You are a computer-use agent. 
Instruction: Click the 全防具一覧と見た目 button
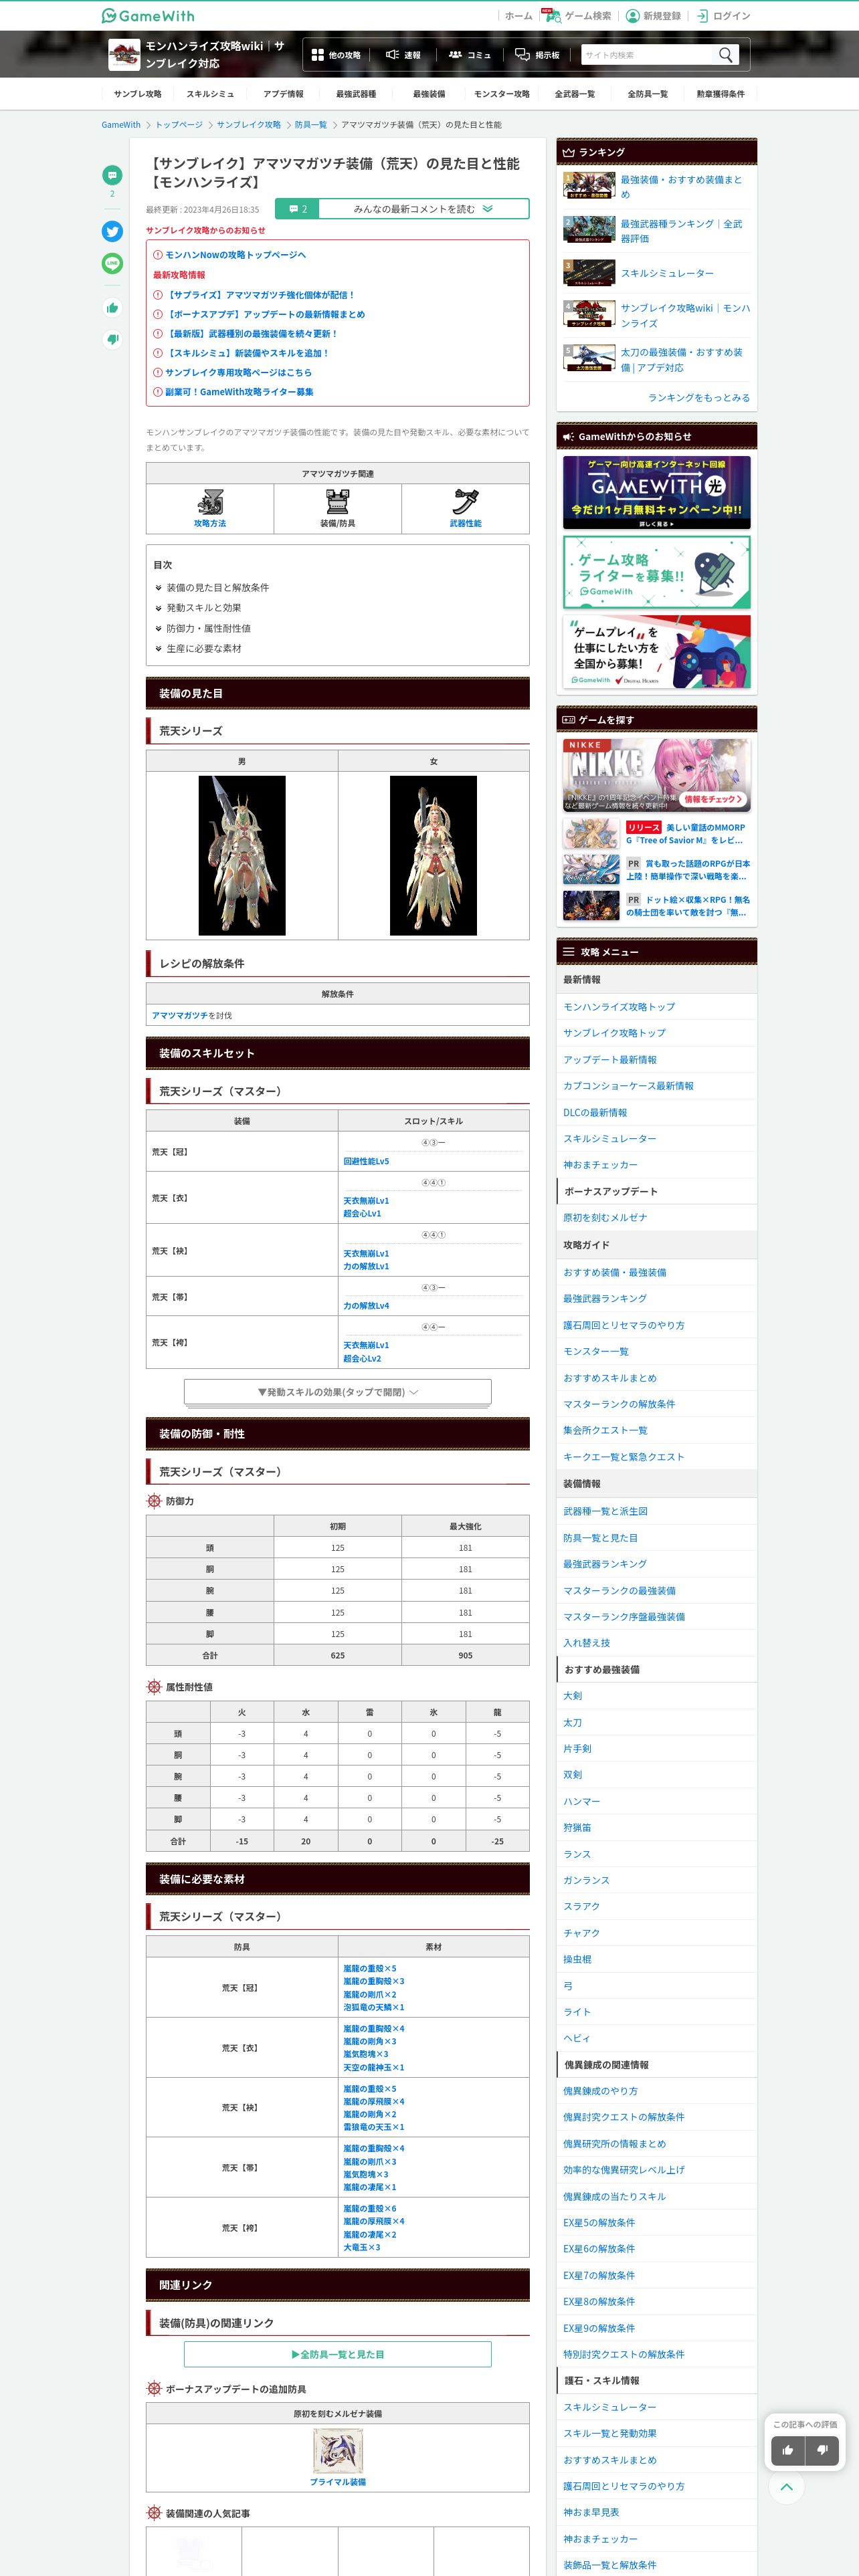click(338, 2354)
